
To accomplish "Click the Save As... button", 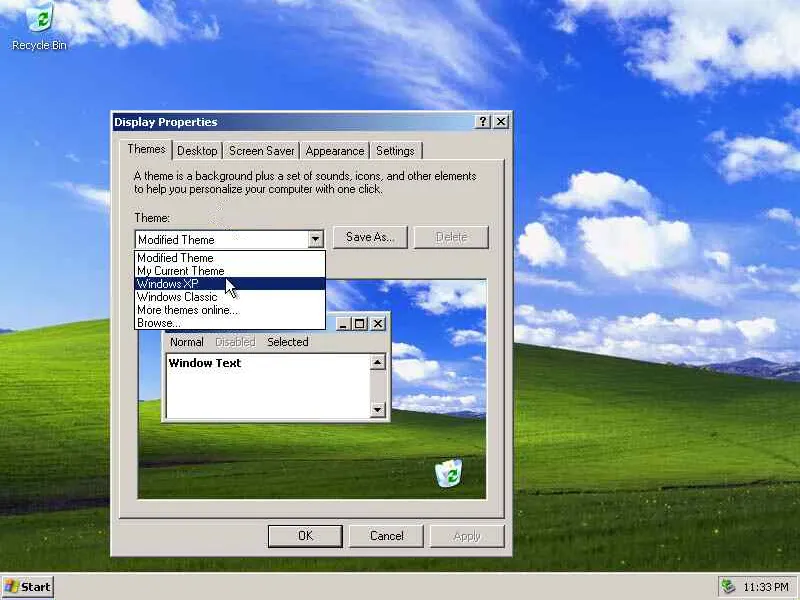I will click(x=370, y=237).
